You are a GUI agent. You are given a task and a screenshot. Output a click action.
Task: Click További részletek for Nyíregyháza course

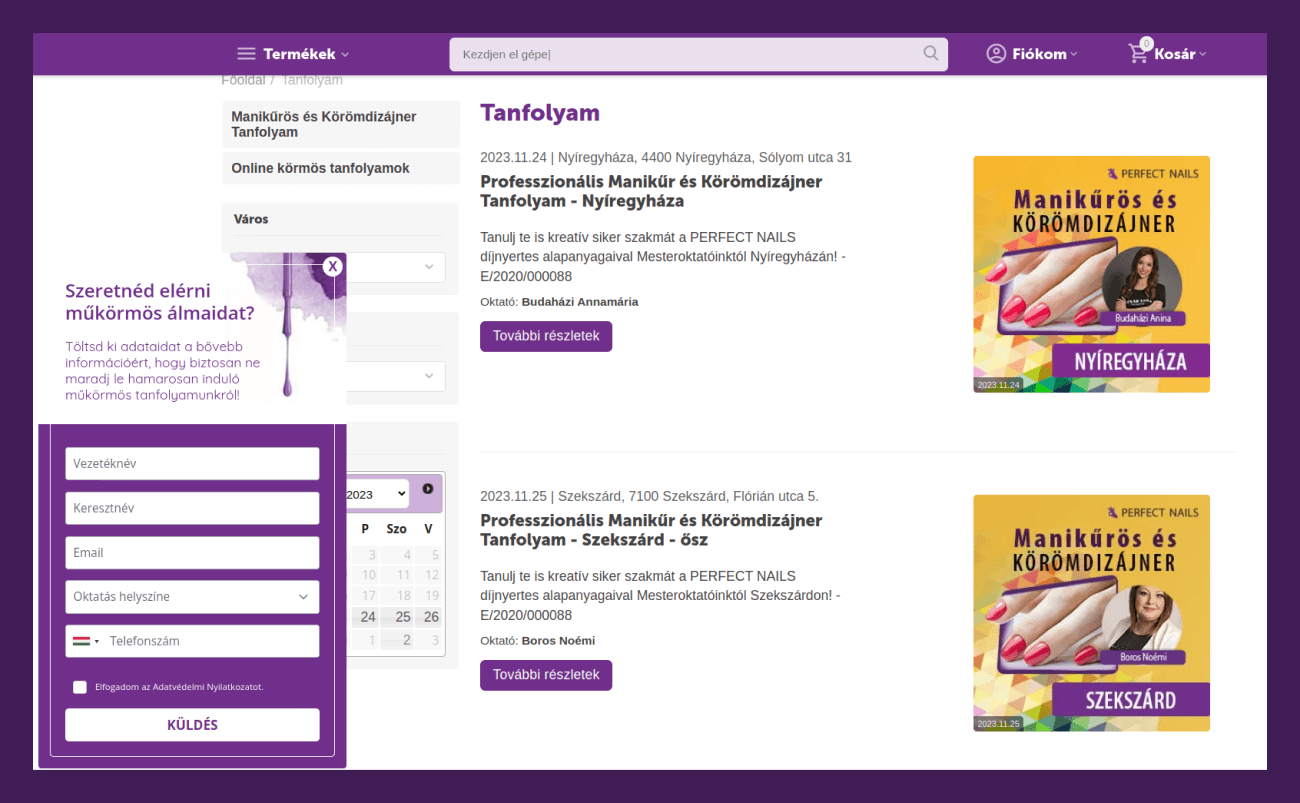click(x=546, y=336)
